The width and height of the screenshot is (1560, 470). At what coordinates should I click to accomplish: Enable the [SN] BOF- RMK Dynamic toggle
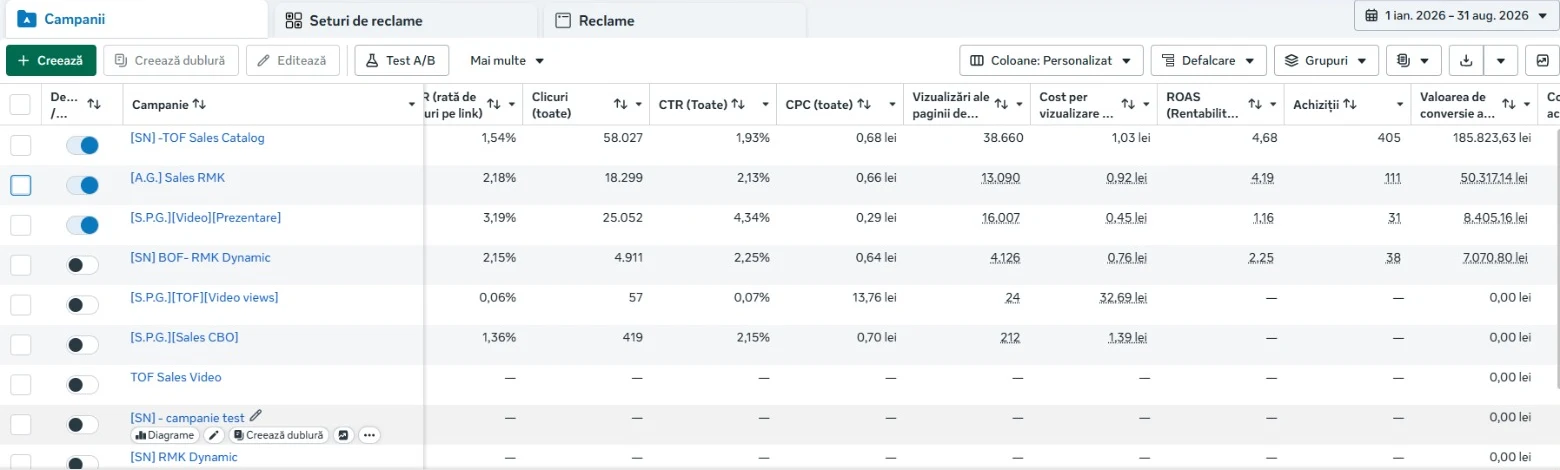[x=82, y=265]
